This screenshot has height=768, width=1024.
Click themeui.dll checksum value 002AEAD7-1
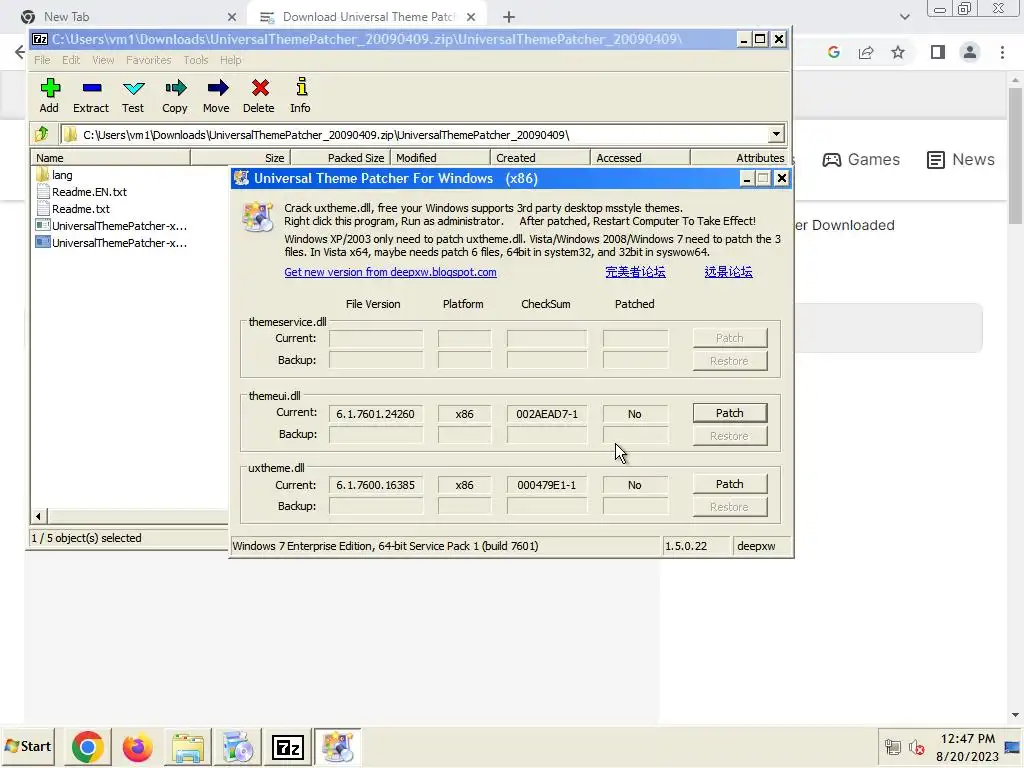[547, 414]
